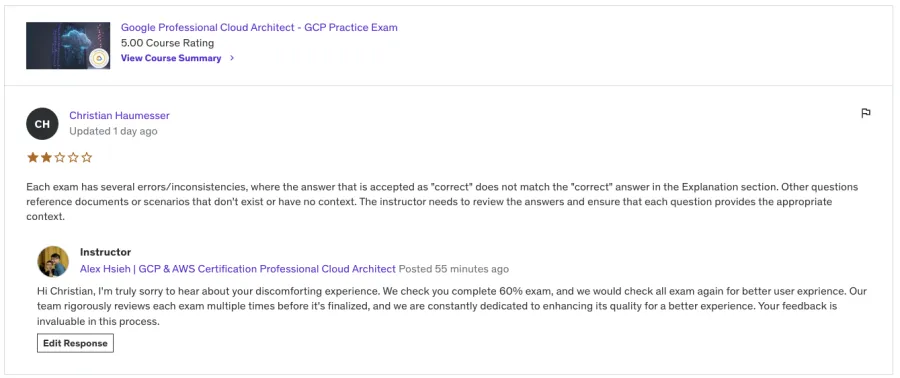Click the Instructor label above response

(x=106, y=252)
